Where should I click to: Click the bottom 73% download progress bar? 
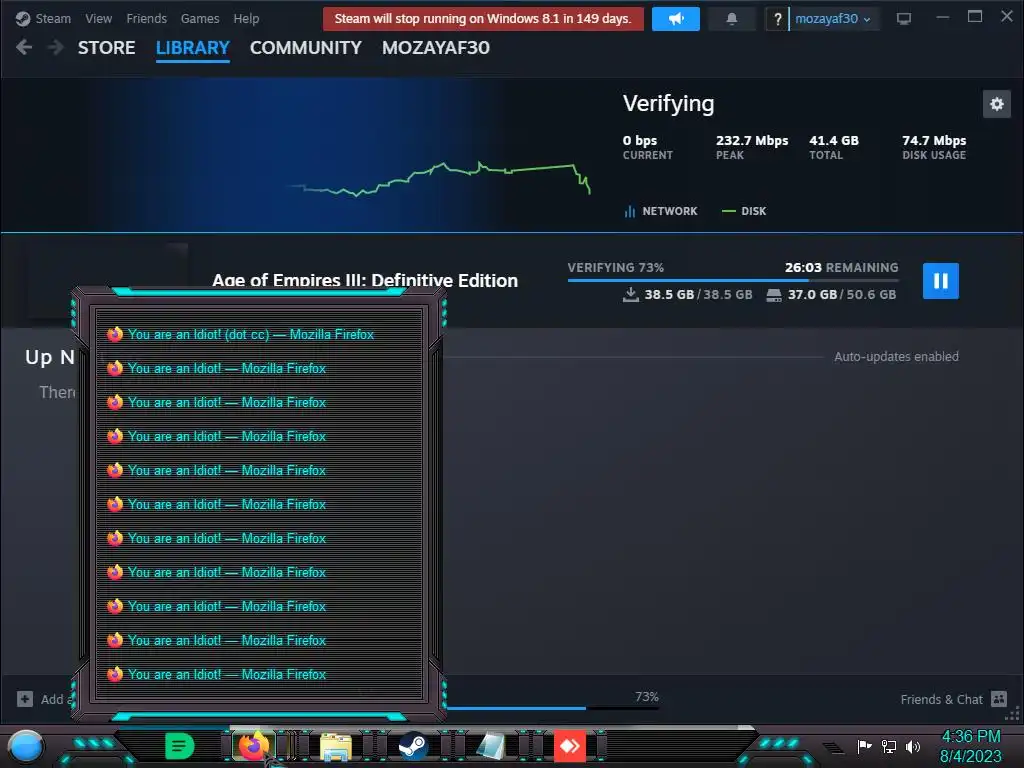[x=552, y=708]
